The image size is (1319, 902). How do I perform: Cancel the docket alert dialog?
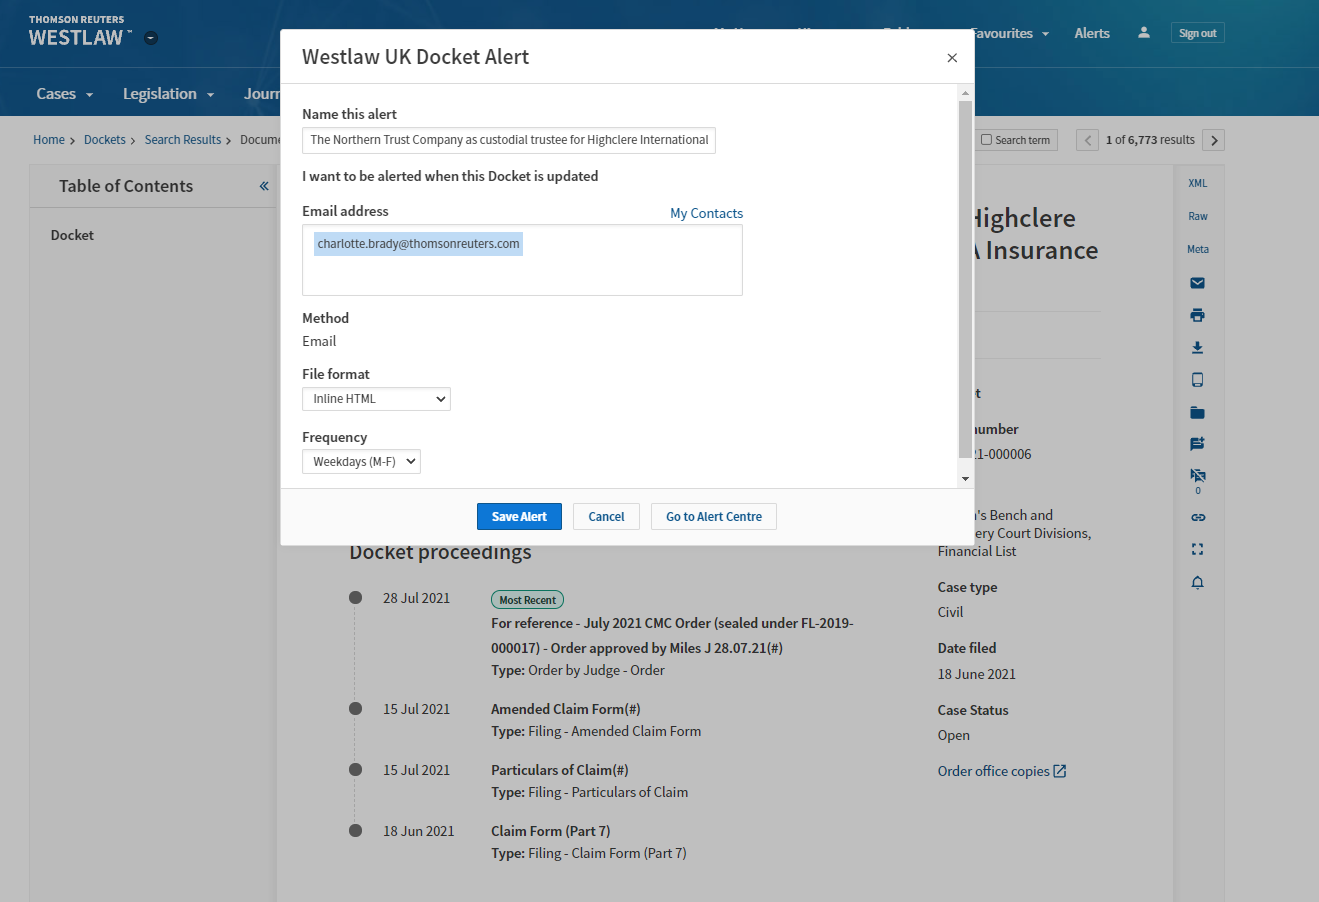[x=606, y=516]
